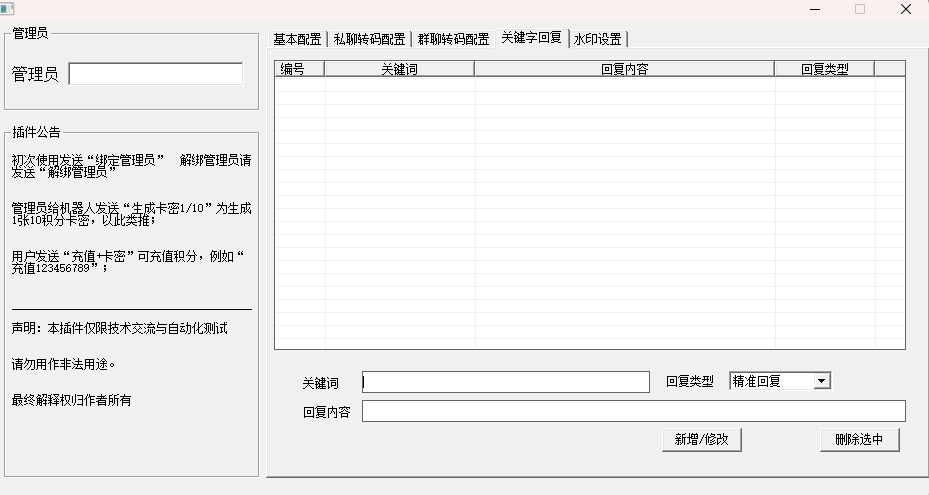Expand the 回复类型 dropdown arrow

click(x=821, y=381)
